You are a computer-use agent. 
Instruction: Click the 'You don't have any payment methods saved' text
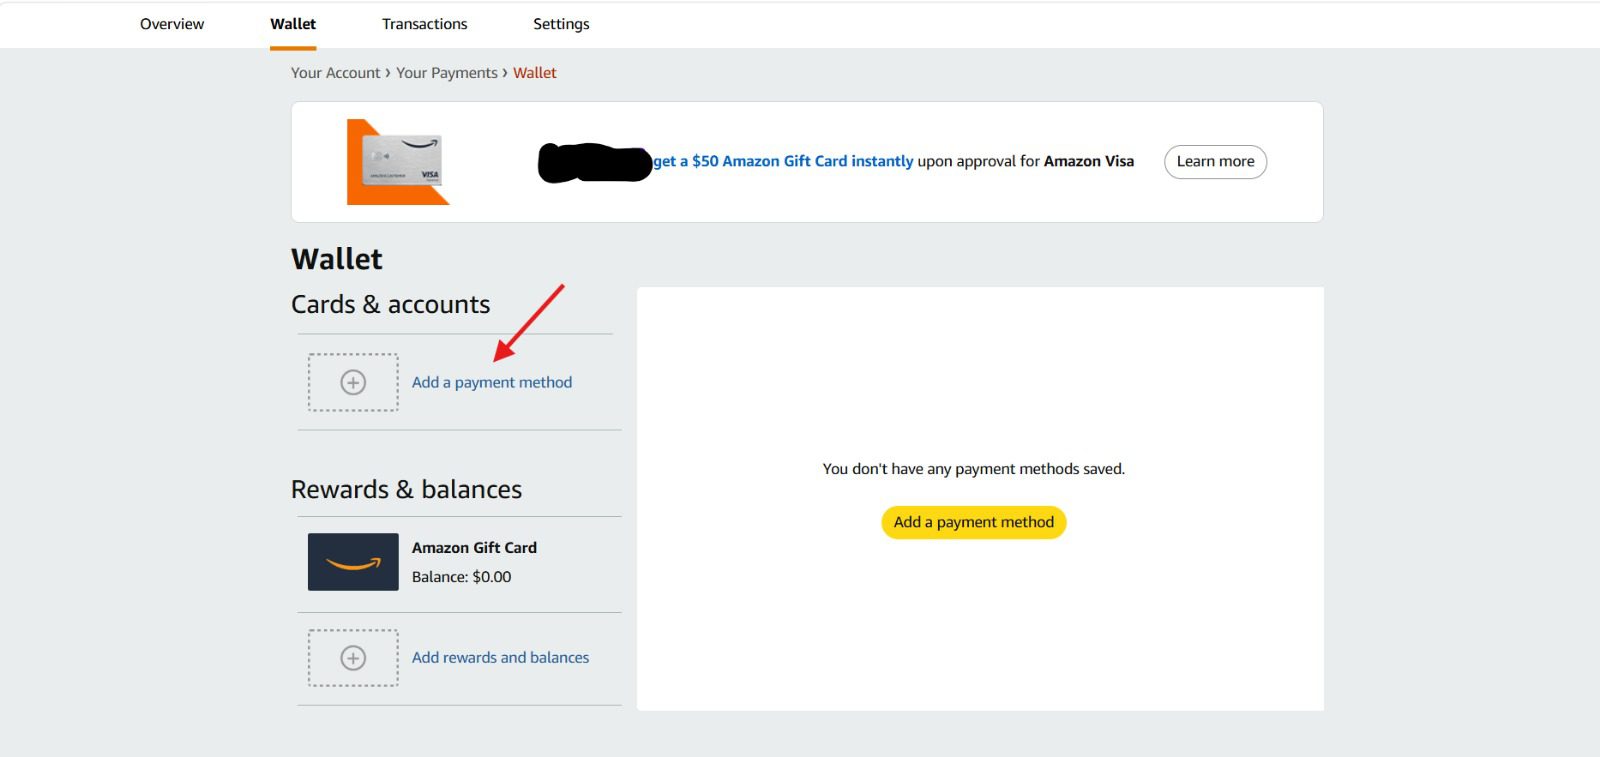(x=973, y=469)
